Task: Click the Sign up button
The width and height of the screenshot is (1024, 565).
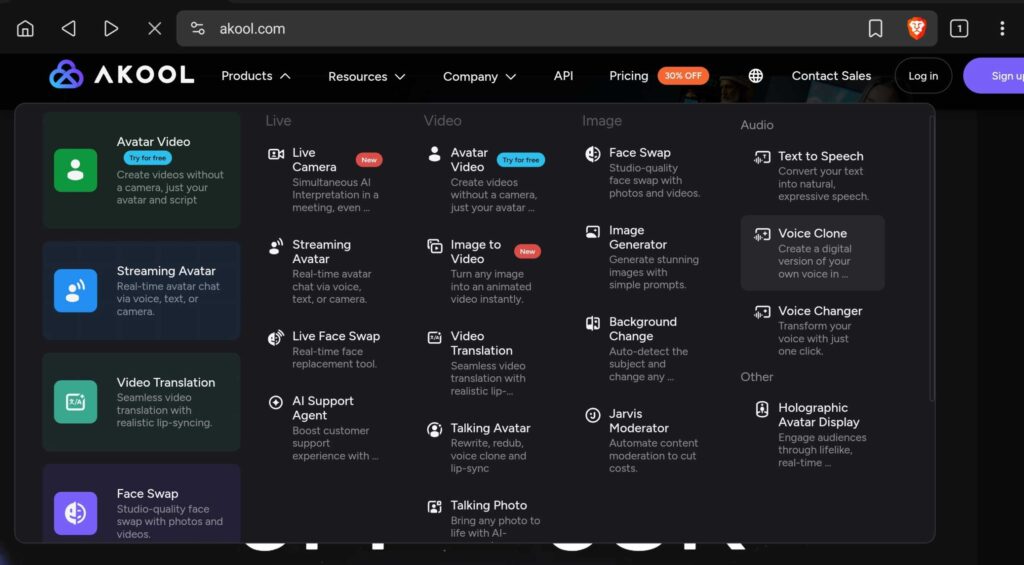Action: click(x=996, y=76)
